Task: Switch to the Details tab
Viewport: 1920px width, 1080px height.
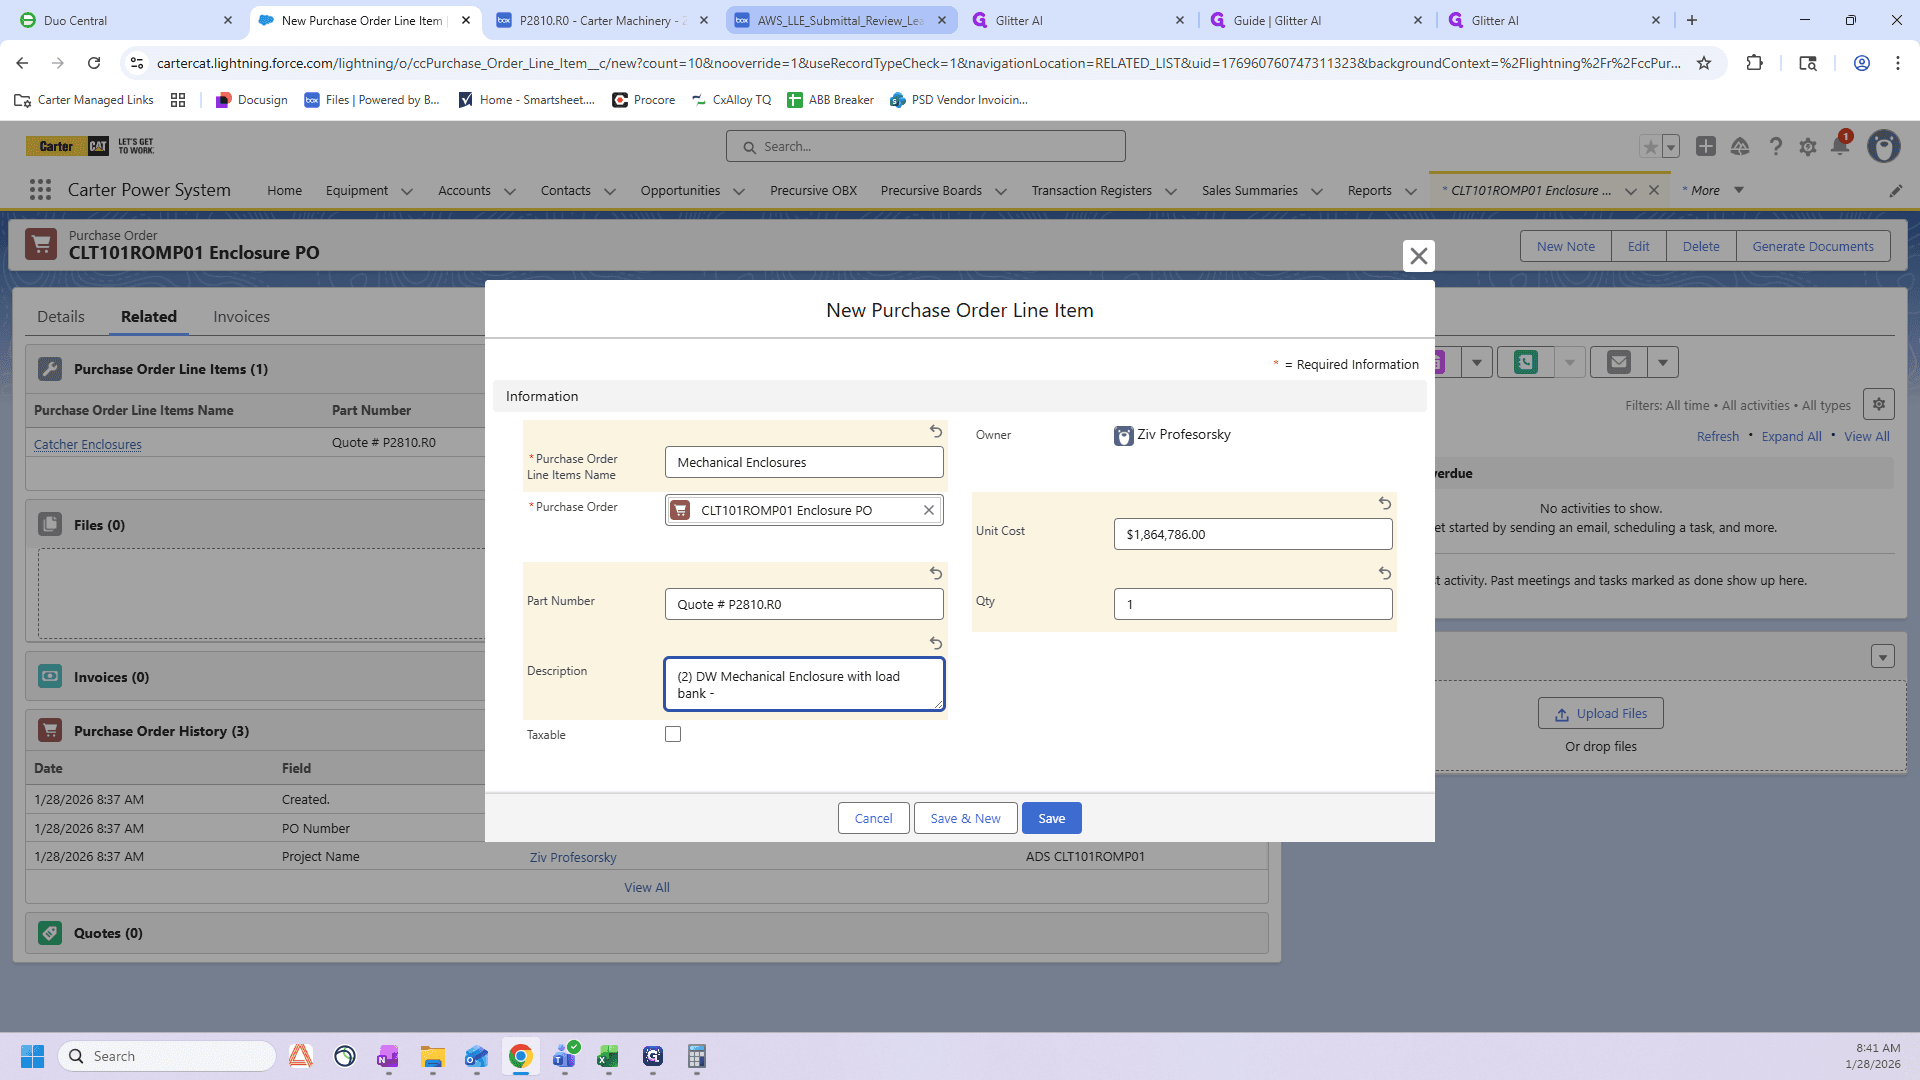Action: point(61,316)
